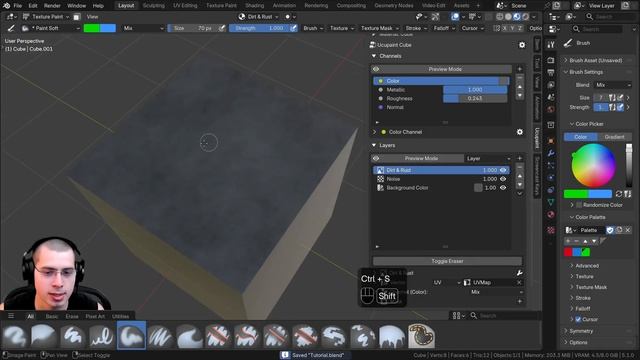Screen dimensions: 640x360
Task: Toggle size pressure in header
Action: pyautogui.click(x=222, y=28)
